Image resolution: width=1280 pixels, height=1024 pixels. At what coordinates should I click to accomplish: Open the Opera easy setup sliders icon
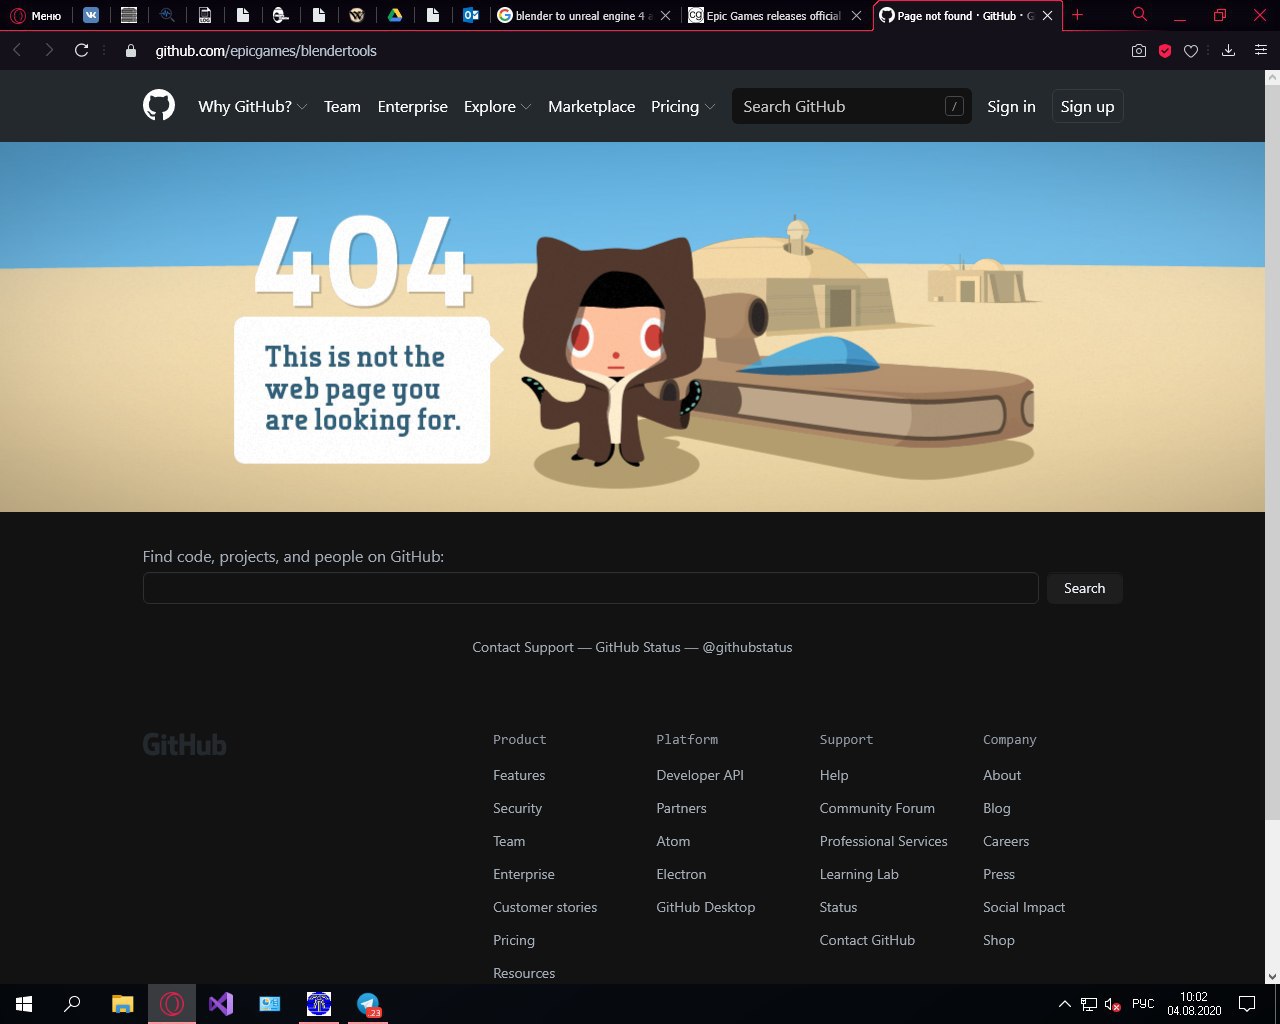1261,51
